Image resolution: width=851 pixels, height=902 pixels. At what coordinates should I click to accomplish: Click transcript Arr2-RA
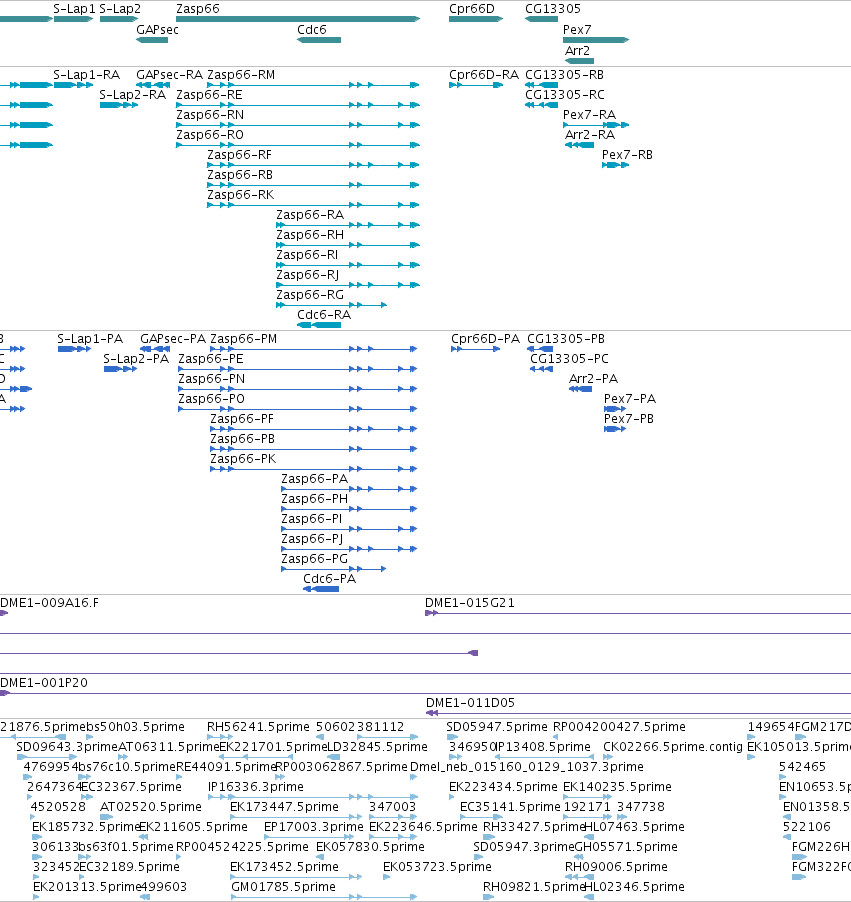click(590, 135)
